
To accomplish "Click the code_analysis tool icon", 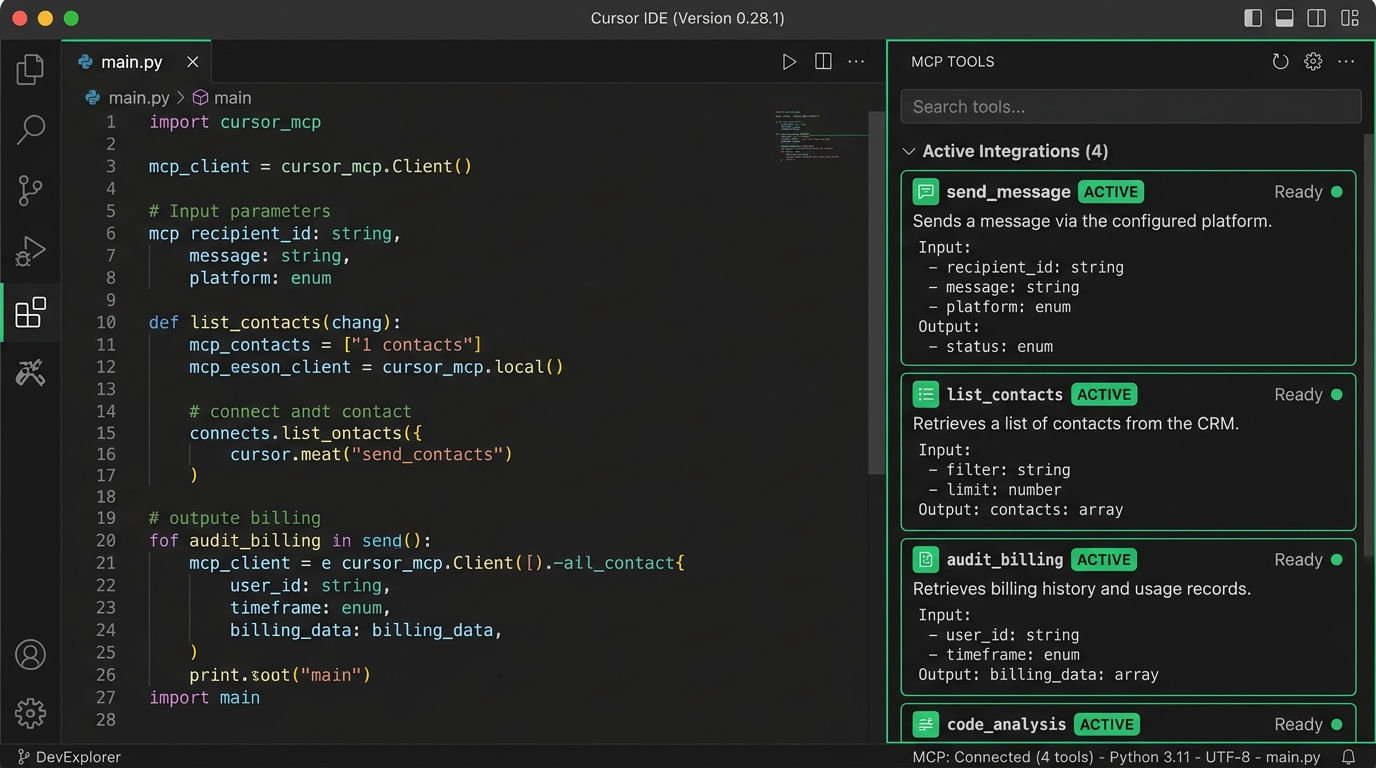I will [x=926, y=725].
